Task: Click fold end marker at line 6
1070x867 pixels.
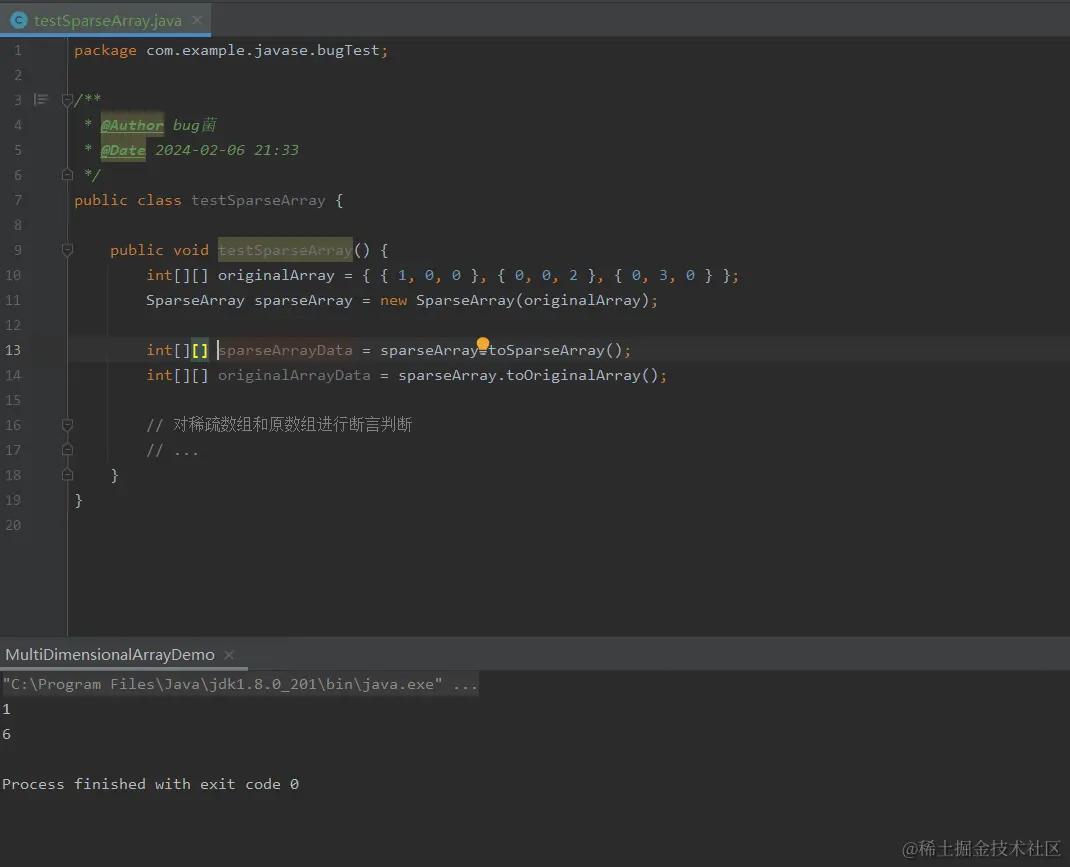Action: tap(67, 175)
